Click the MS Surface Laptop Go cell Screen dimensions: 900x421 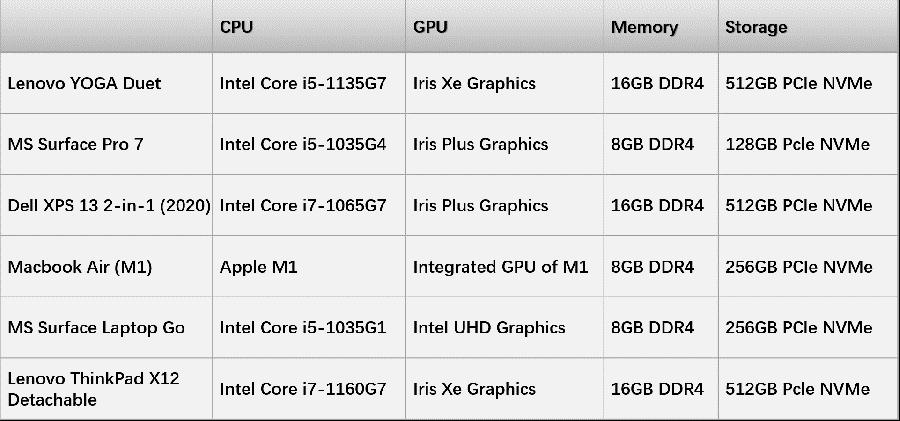point(96,328)
